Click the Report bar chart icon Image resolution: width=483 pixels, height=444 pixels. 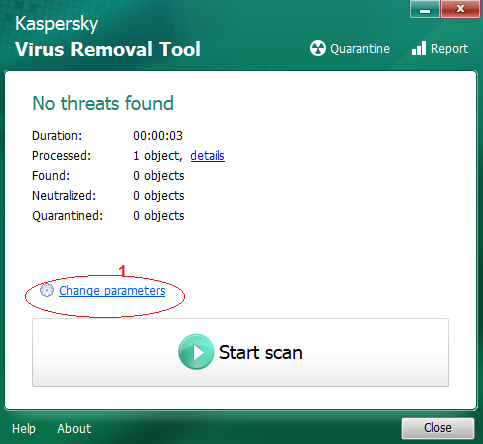(419, 48)
